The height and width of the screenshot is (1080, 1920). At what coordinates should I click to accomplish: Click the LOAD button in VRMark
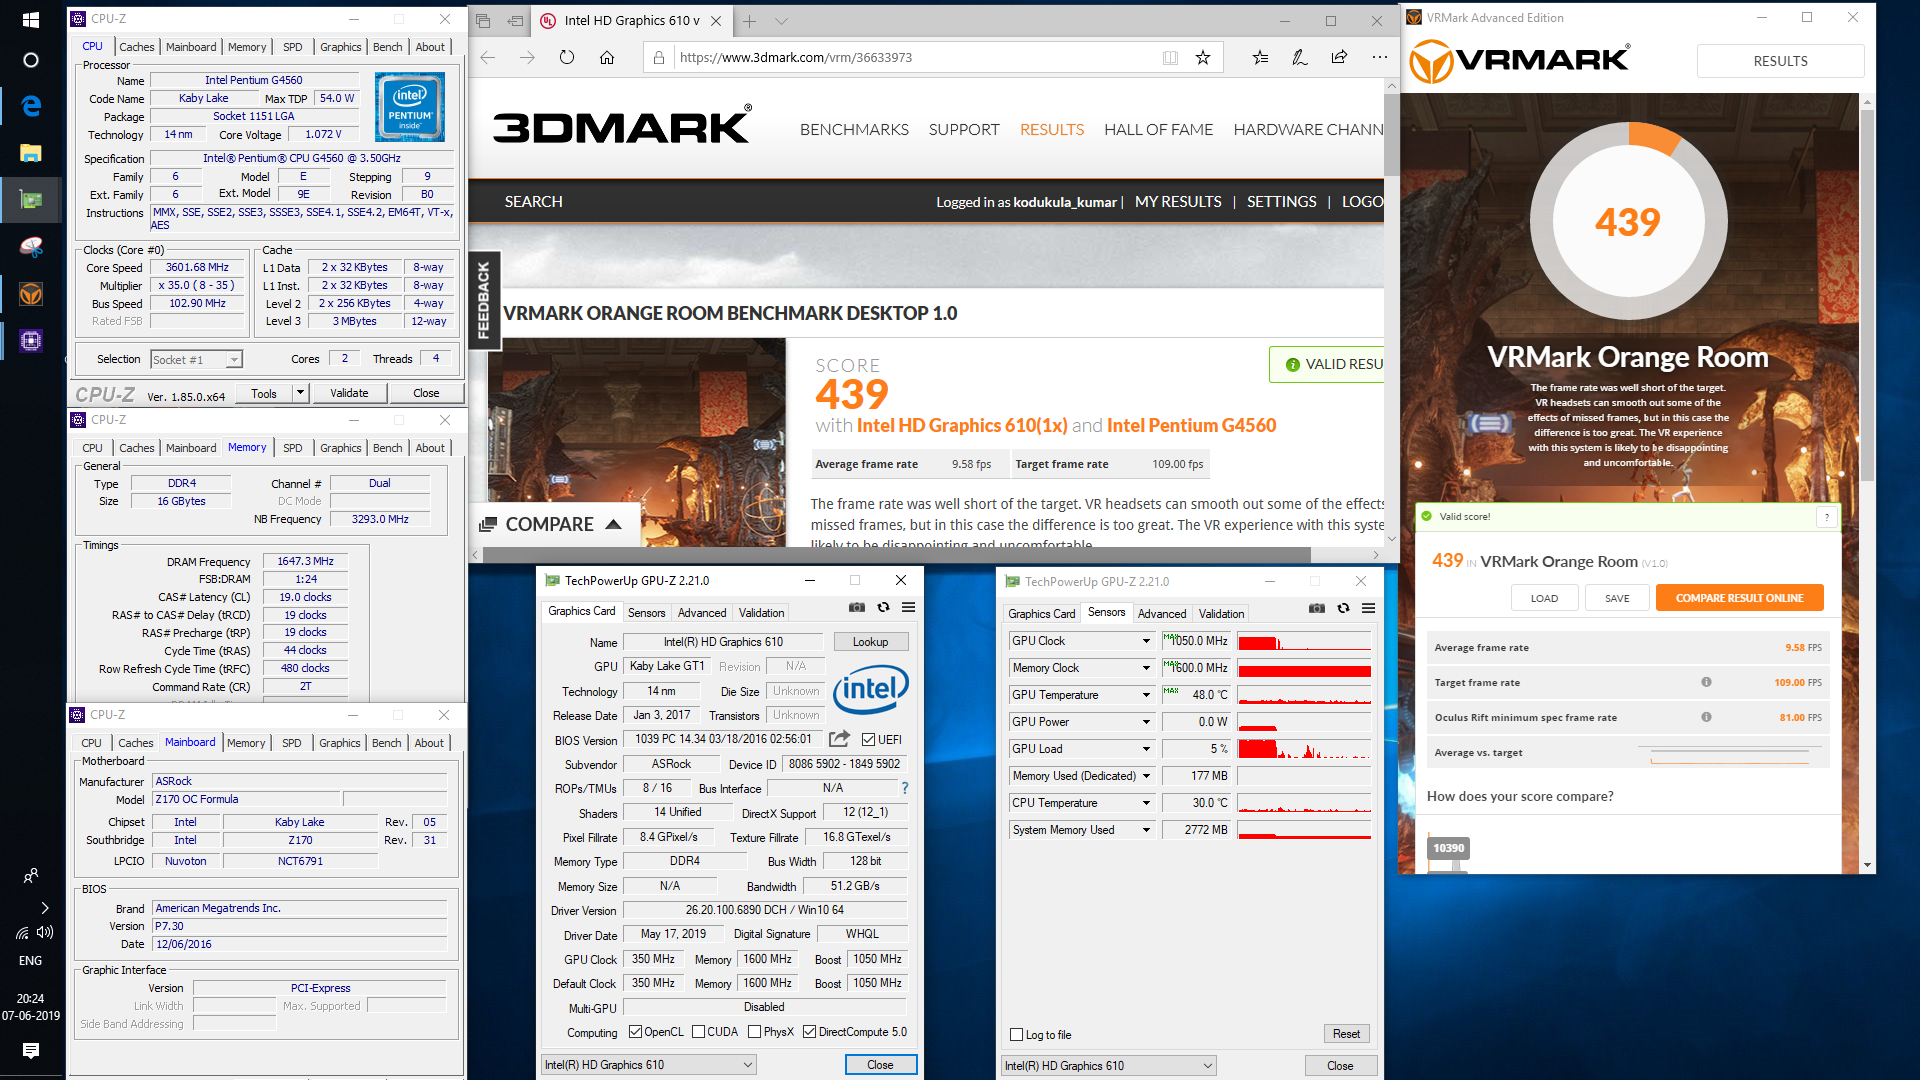[1544, 598]
